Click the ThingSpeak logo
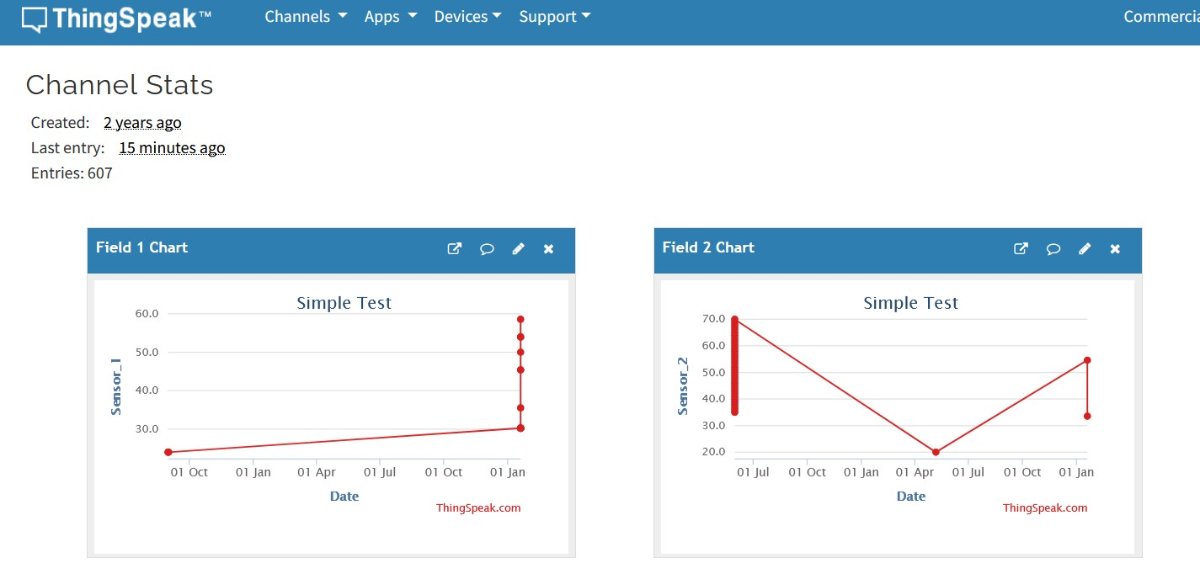 coord(116,18)
